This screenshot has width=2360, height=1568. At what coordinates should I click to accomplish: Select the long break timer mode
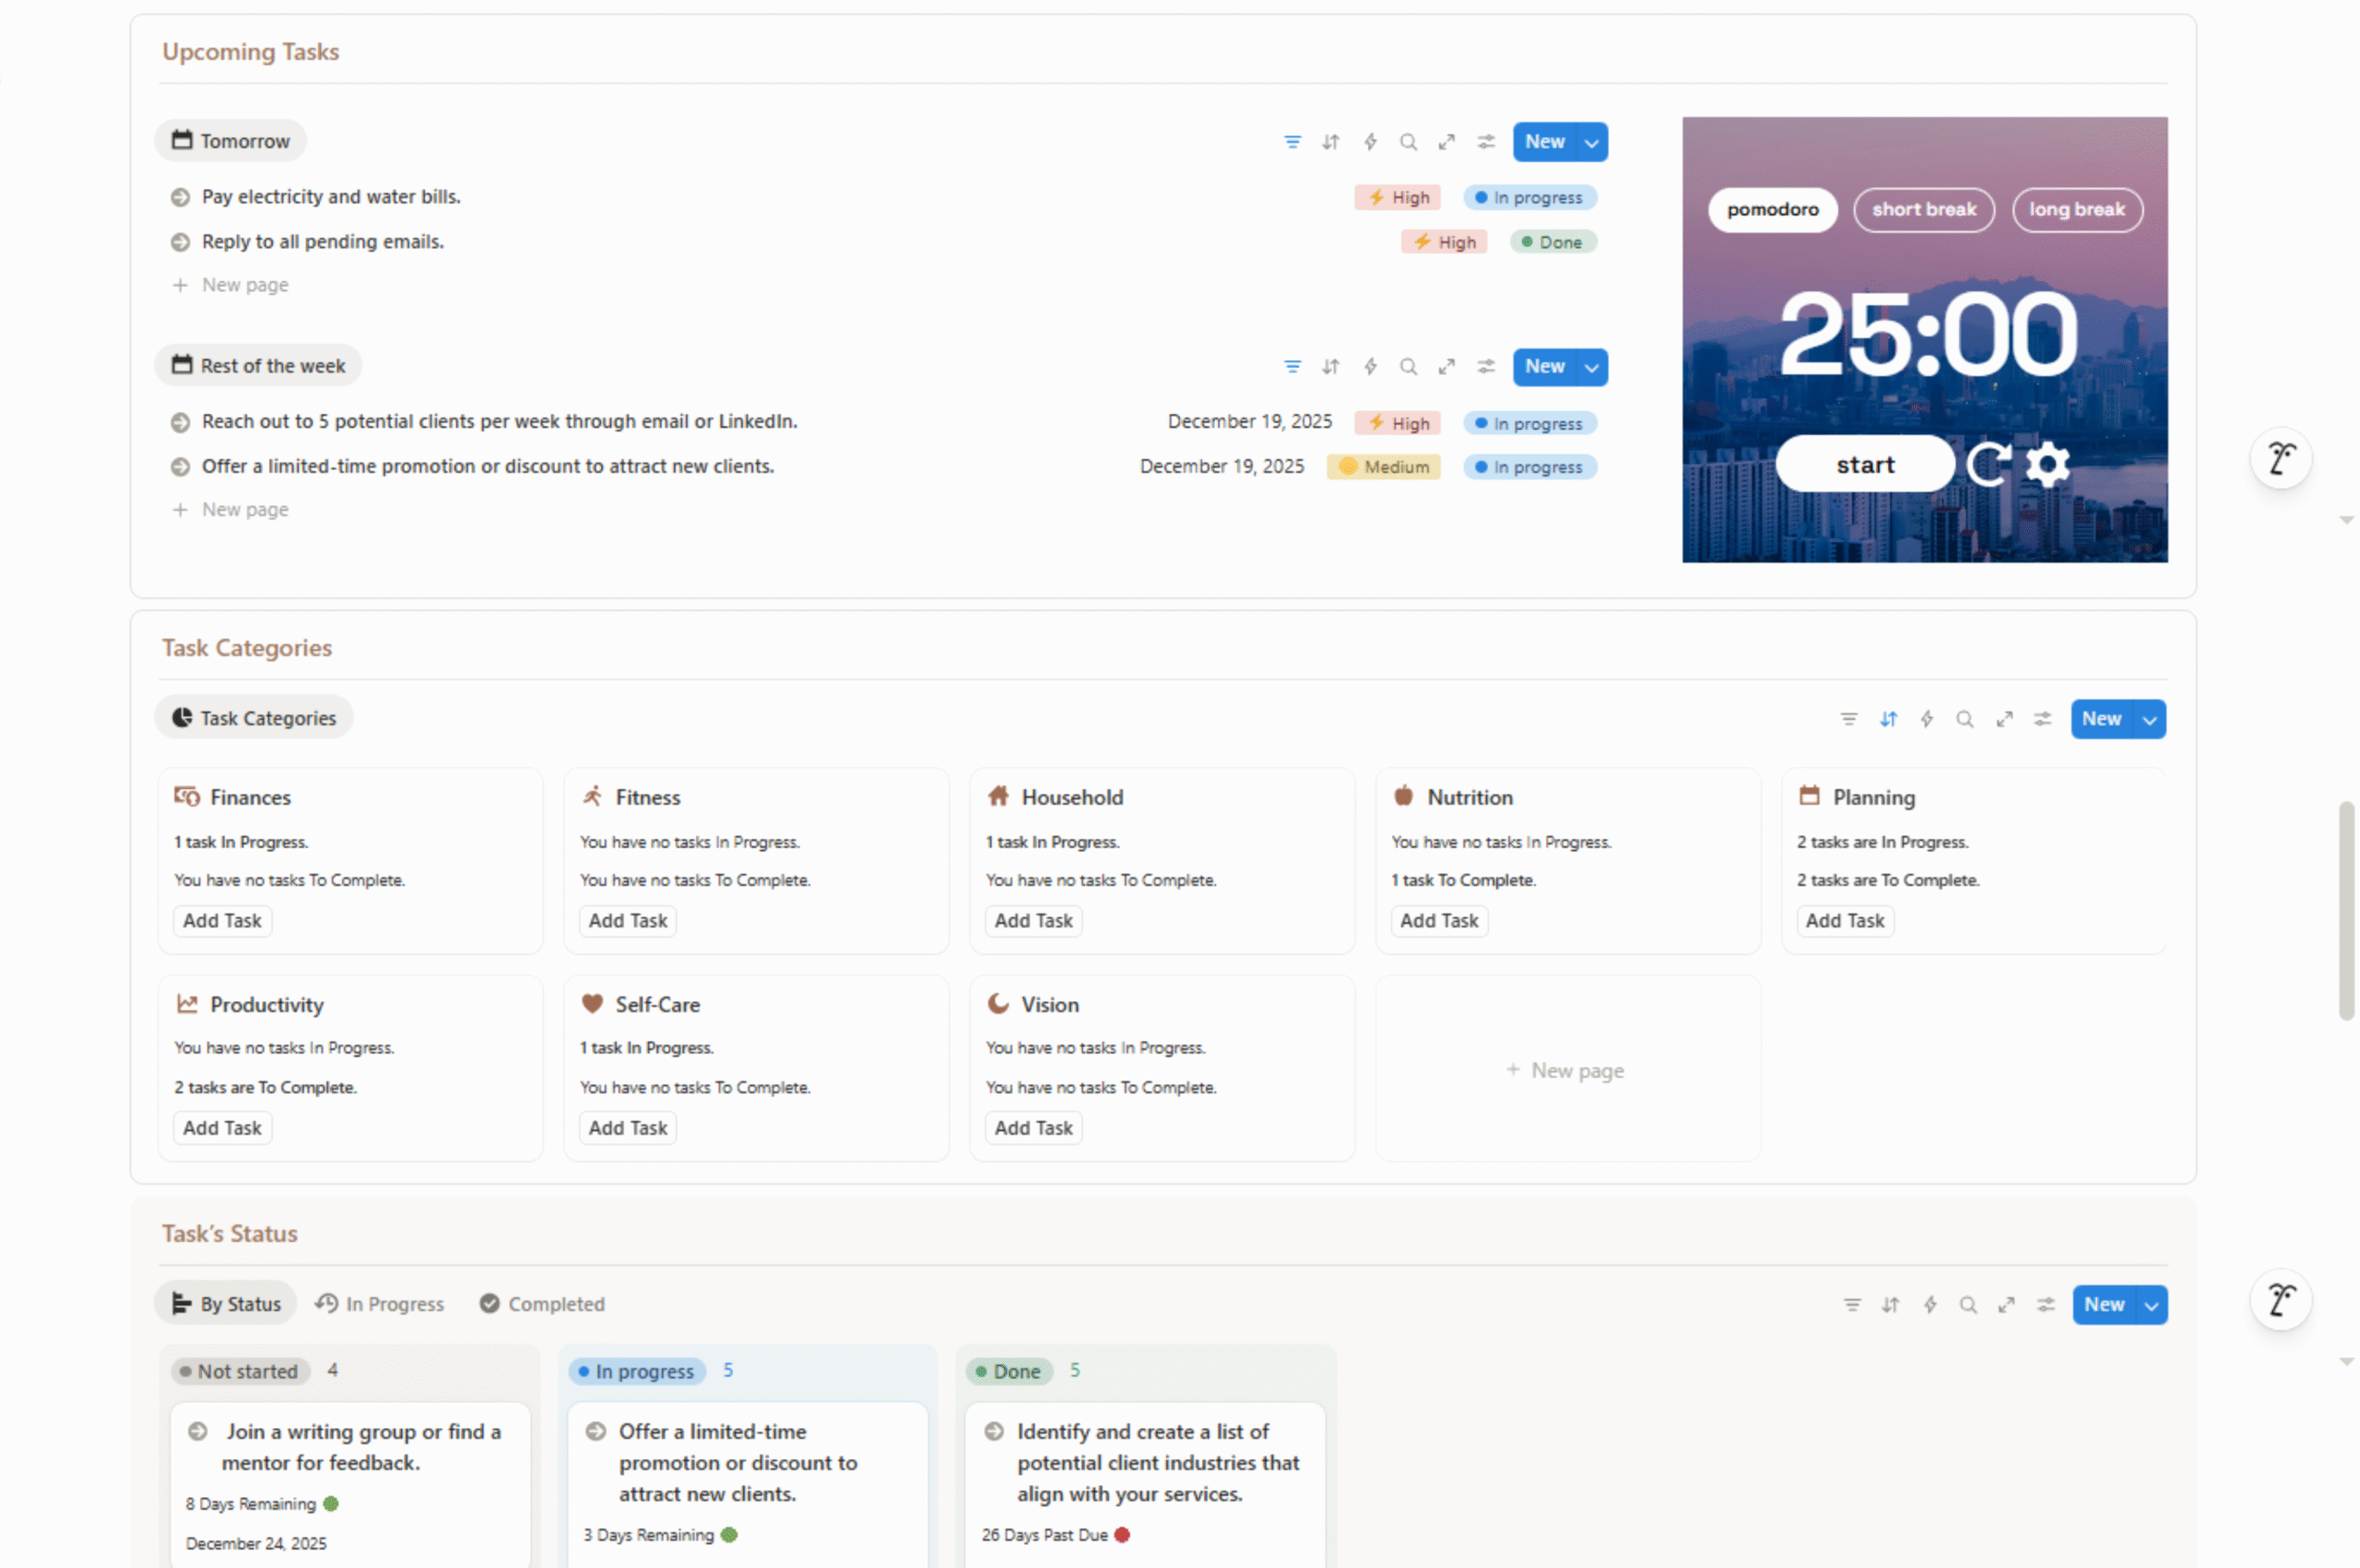pos(2076,210)
